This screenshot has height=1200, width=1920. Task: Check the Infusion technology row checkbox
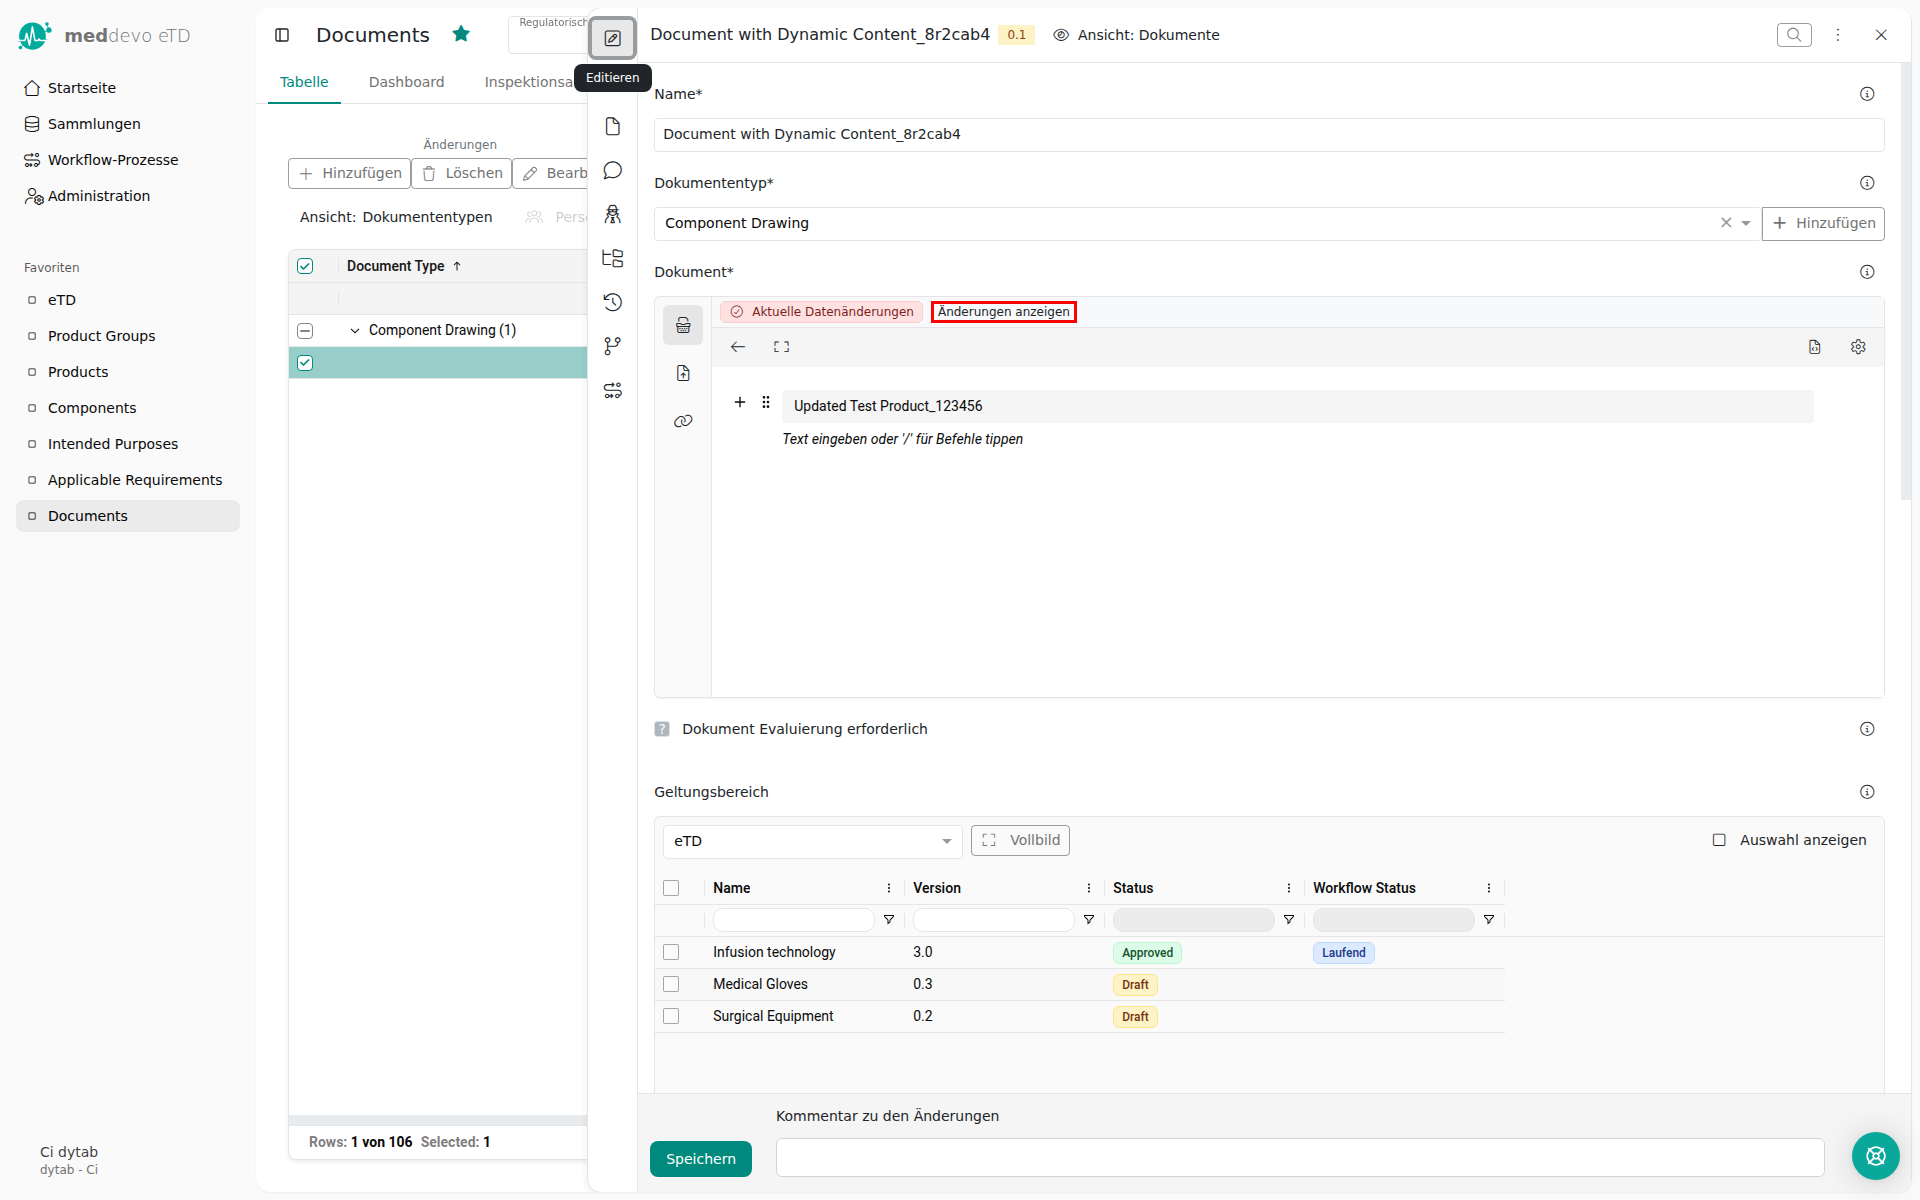pos(671,952)
